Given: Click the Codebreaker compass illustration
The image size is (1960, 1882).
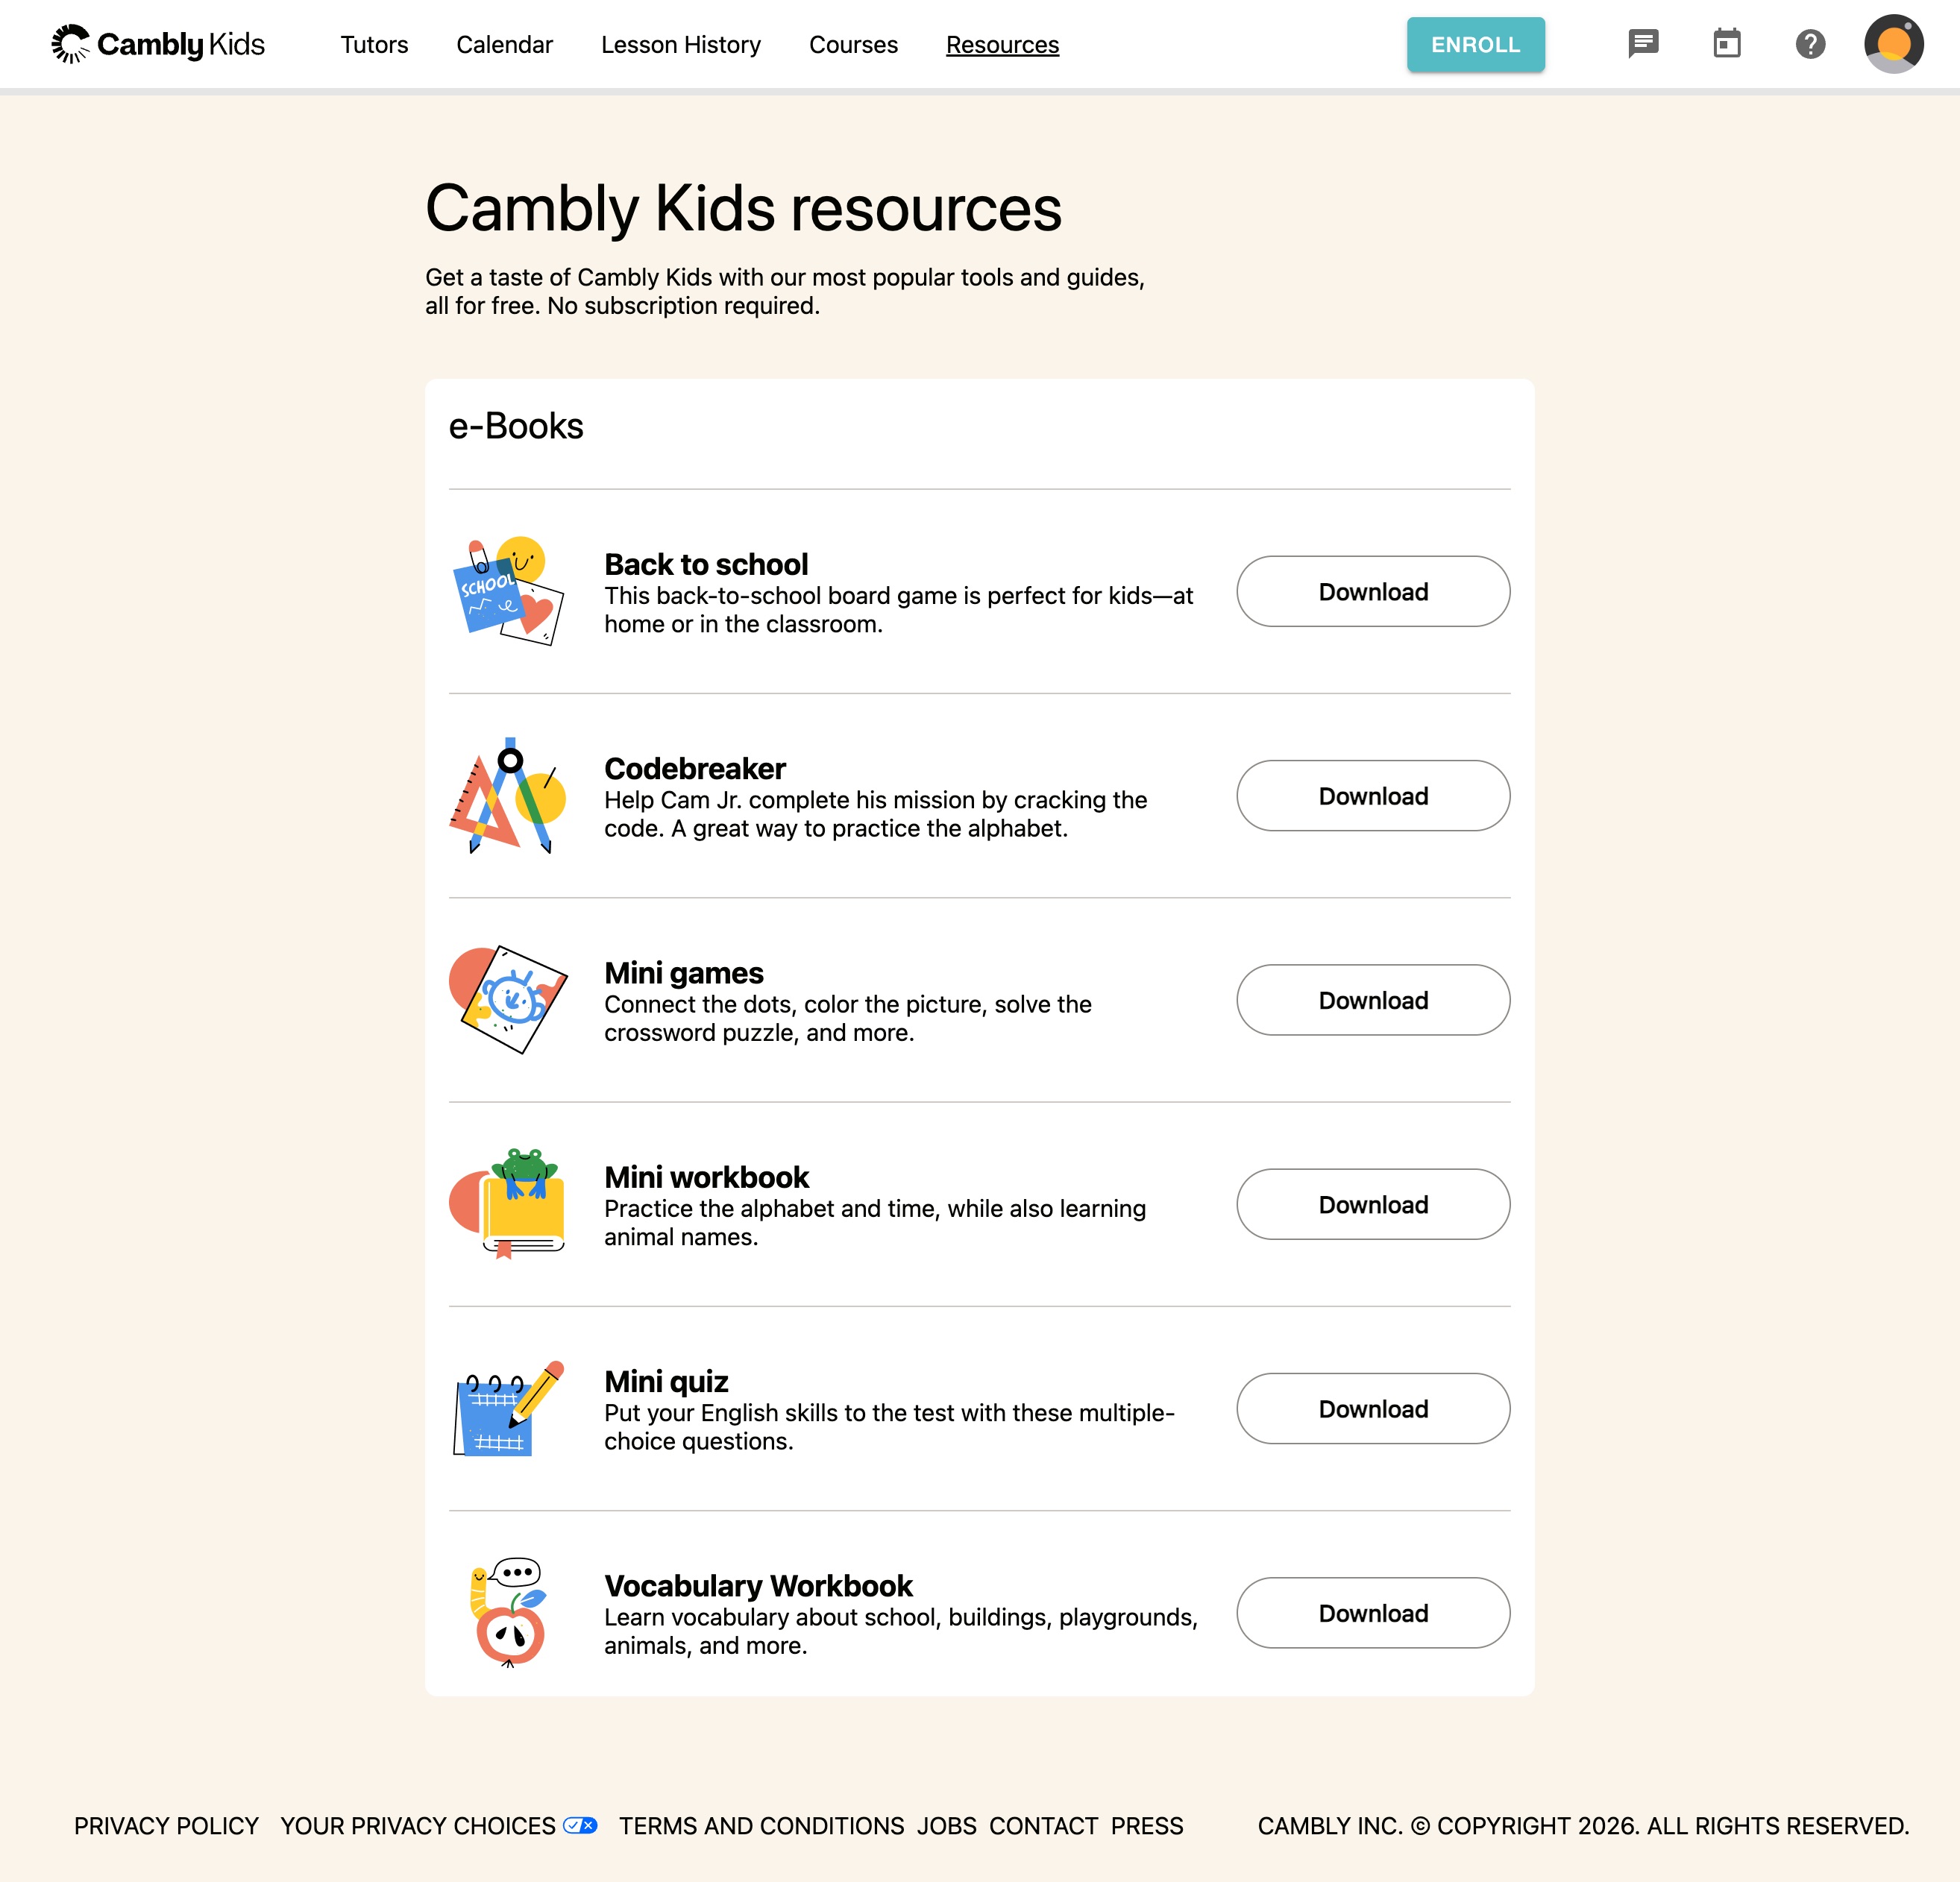Looking at the screenshot, I should click(509, 796).
